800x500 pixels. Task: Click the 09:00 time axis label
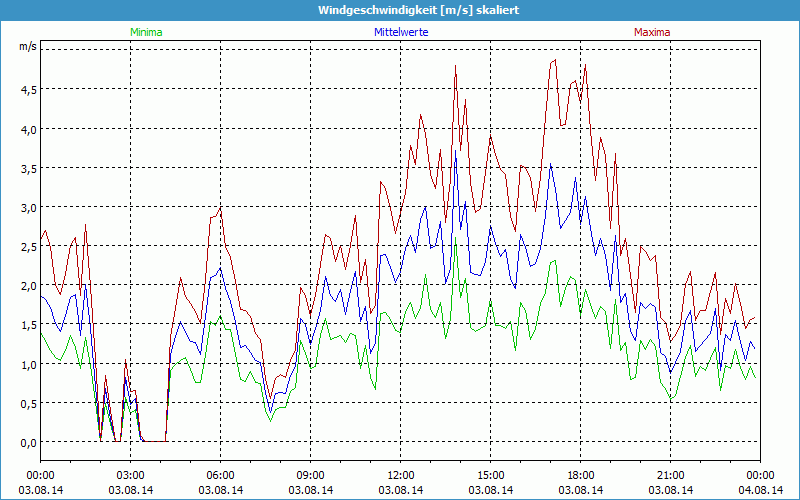coord(311,475)
